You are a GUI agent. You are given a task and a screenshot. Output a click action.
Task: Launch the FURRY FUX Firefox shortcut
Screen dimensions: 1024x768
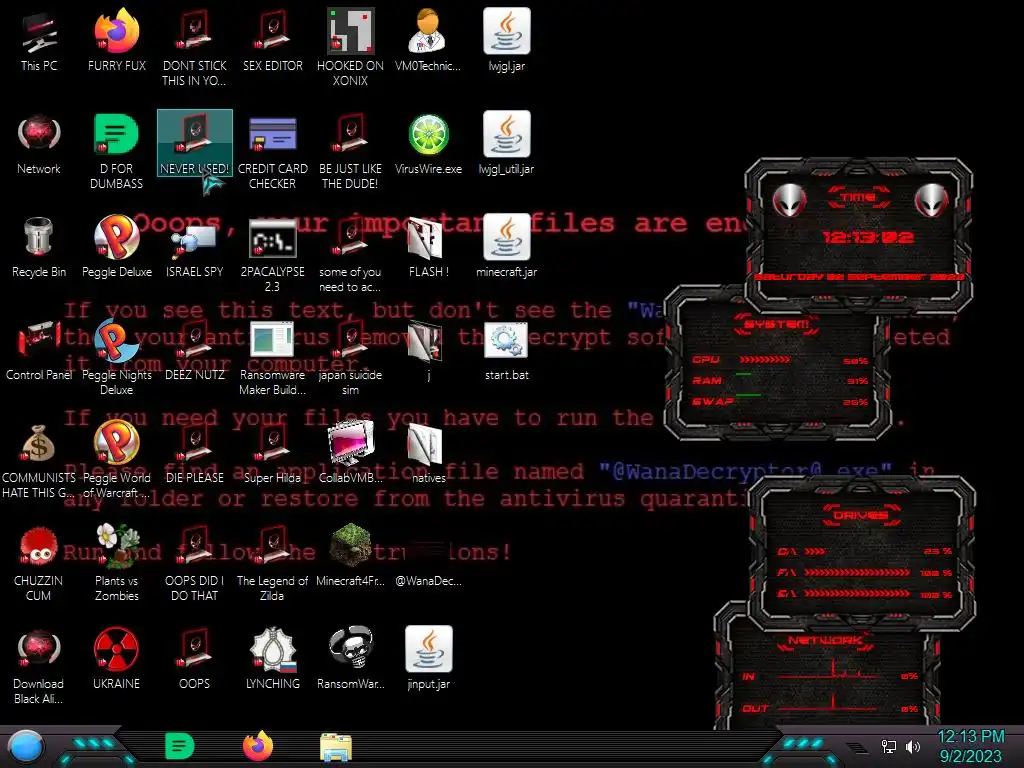[x=116, y=40]
